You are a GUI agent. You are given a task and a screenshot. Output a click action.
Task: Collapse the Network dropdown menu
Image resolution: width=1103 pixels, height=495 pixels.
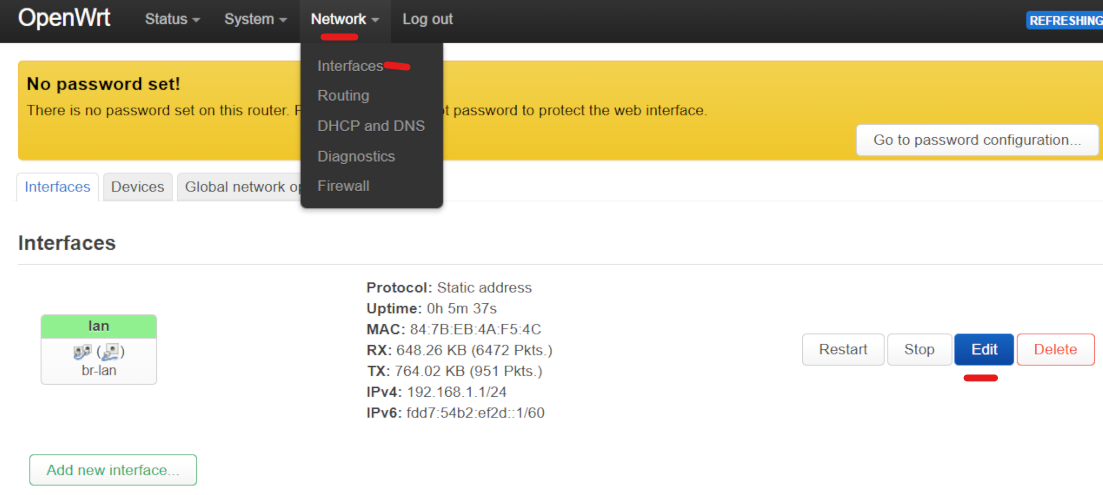click(x=345, y=20)
